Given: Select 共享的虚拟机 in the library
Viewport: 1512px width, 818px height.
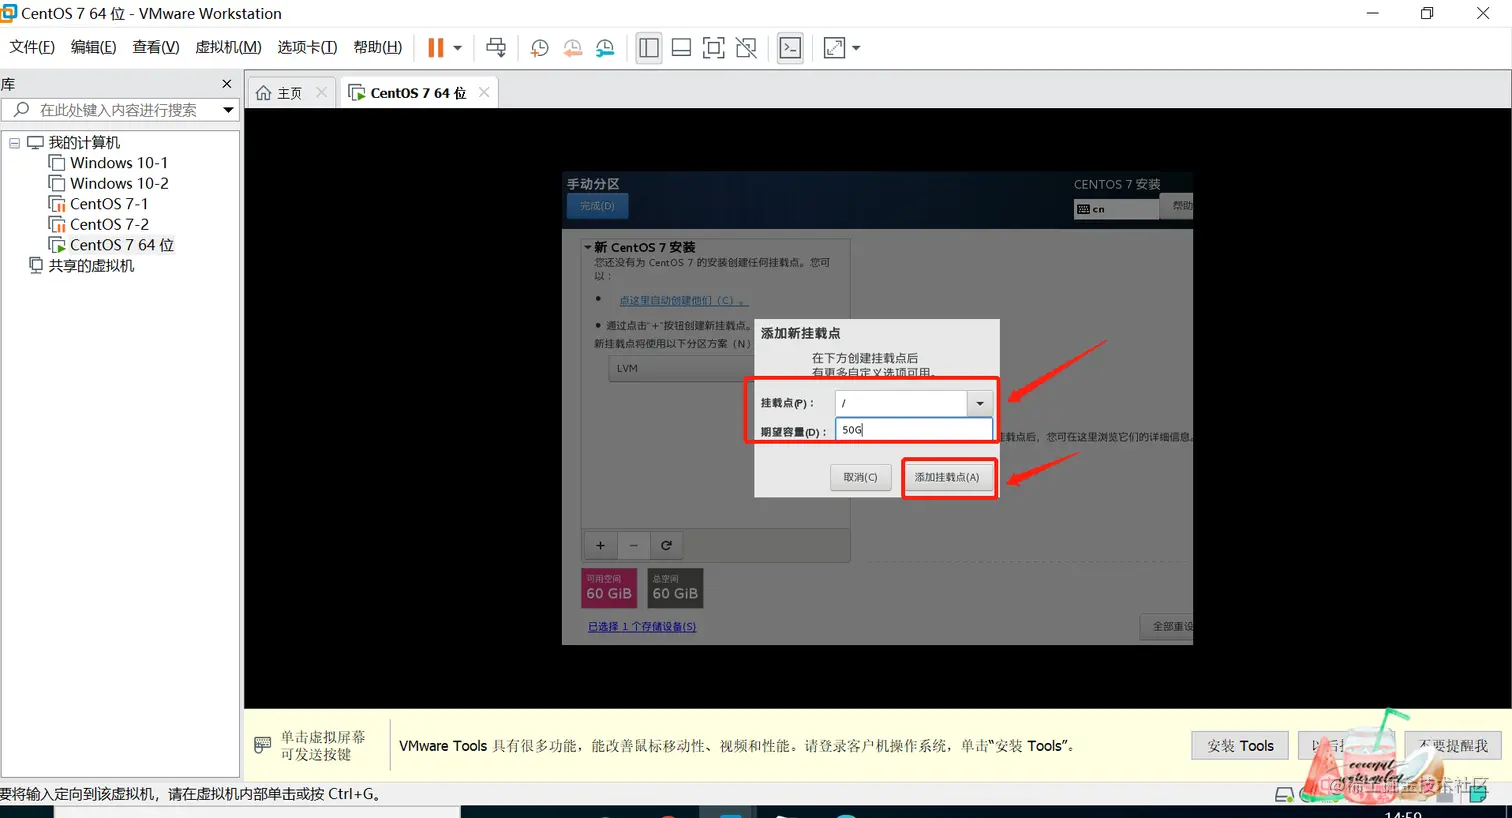Looking at the screenshot, I should point(91,266).
